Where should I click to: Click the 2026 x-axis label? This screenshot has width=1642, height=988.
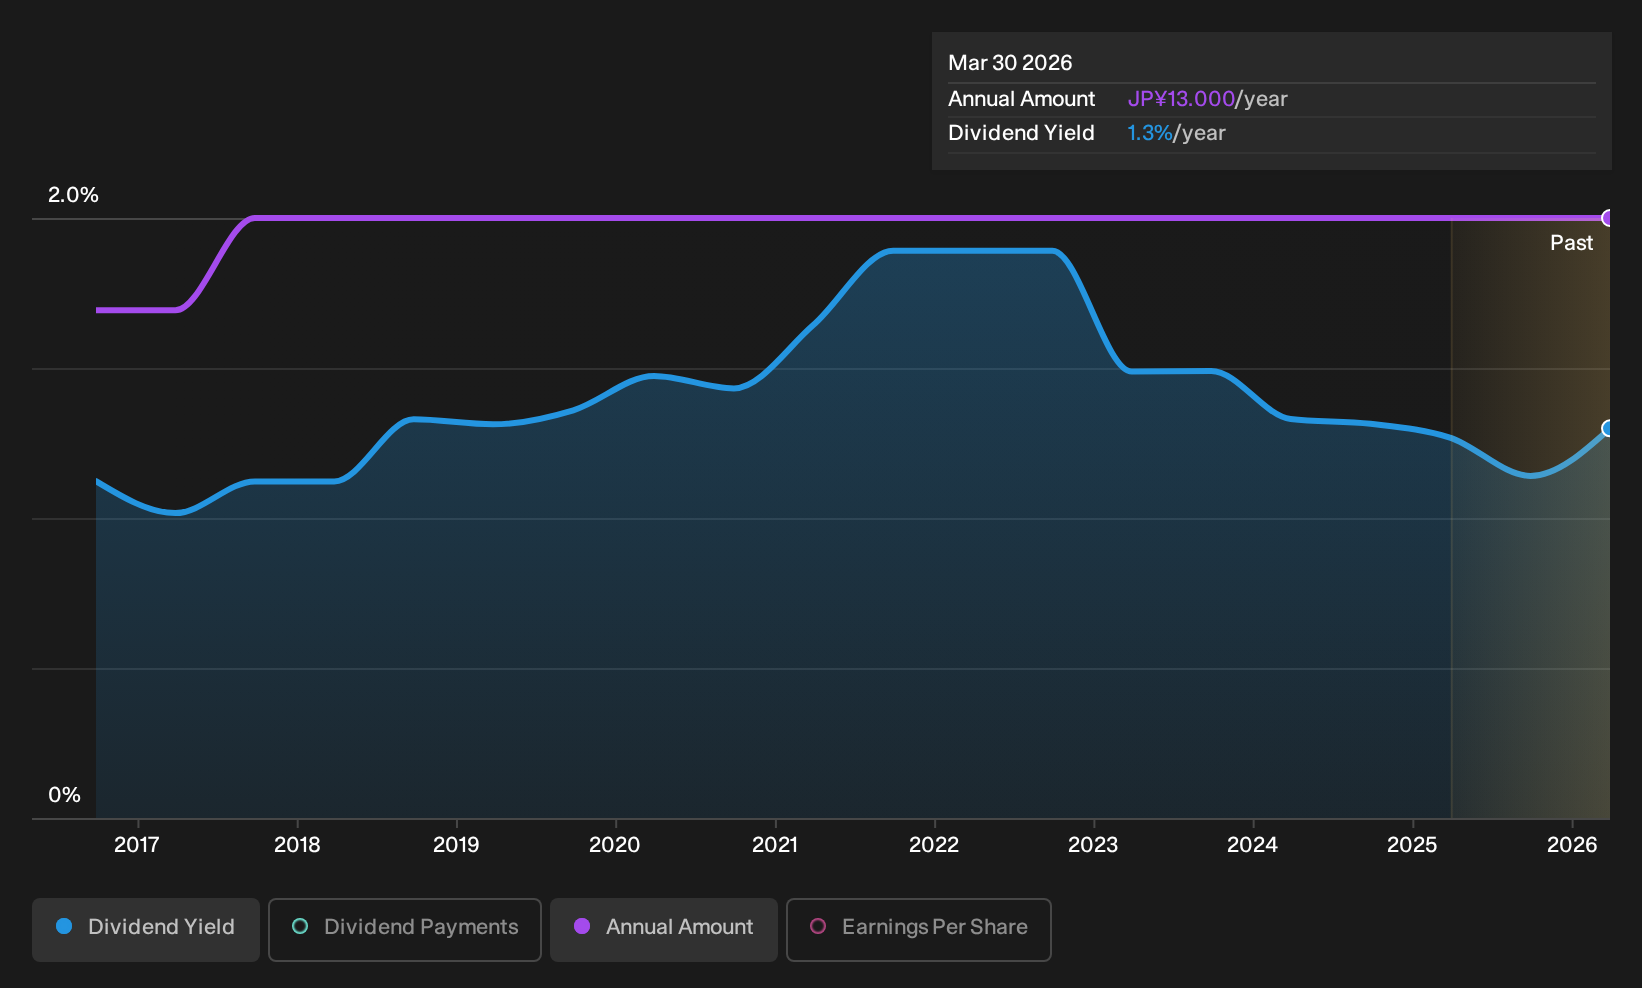point(1572,845)
